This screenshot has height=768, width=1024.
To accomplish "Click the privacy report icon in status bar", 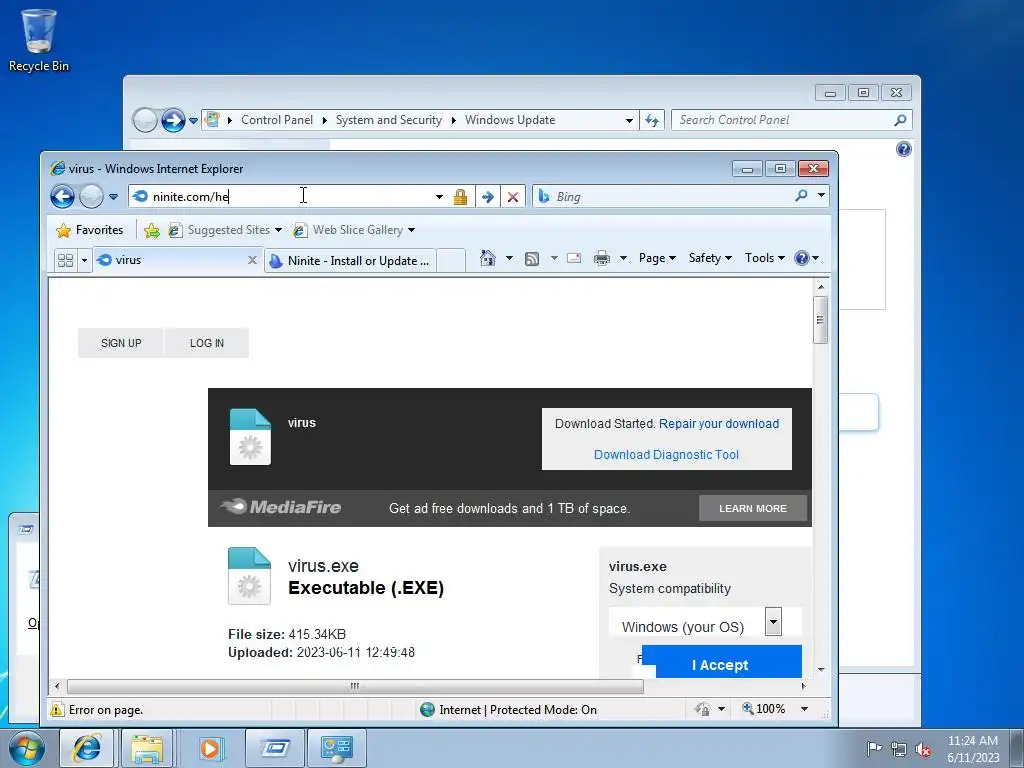I will (703, 709).
